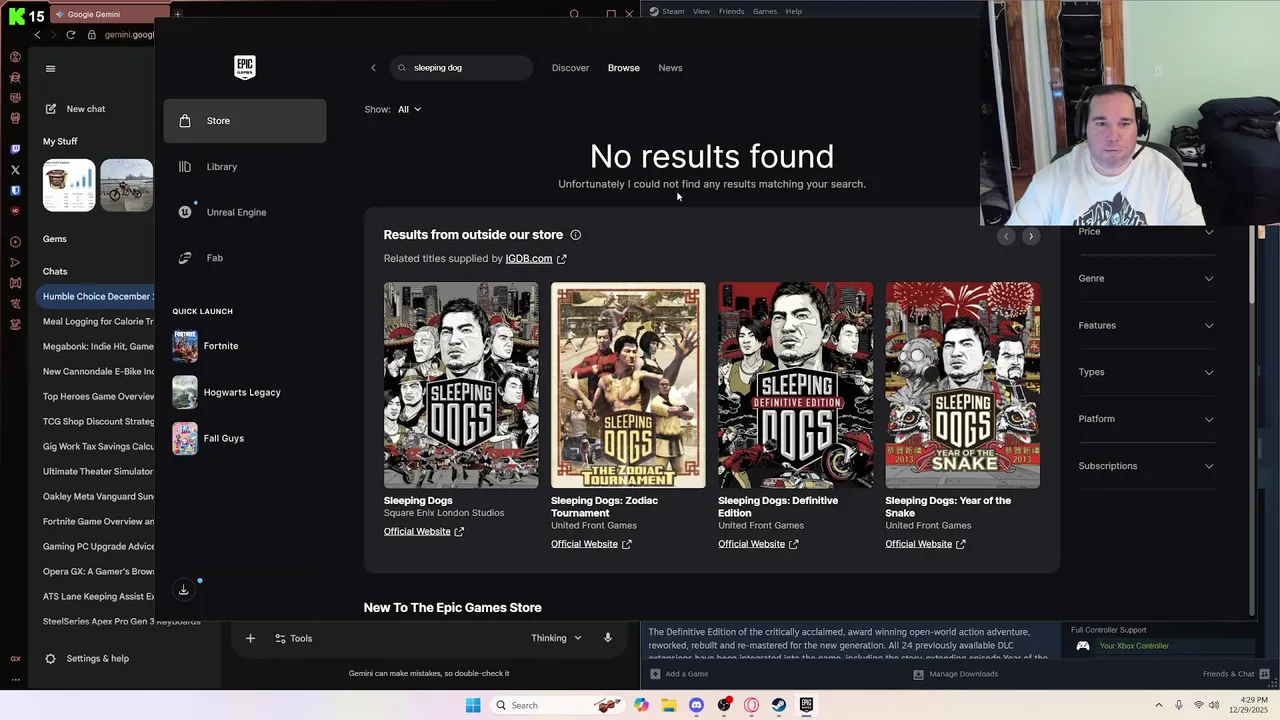Show hidden system tray icons
Screen dimensions: 1280x720
[x=1159, y=705]
